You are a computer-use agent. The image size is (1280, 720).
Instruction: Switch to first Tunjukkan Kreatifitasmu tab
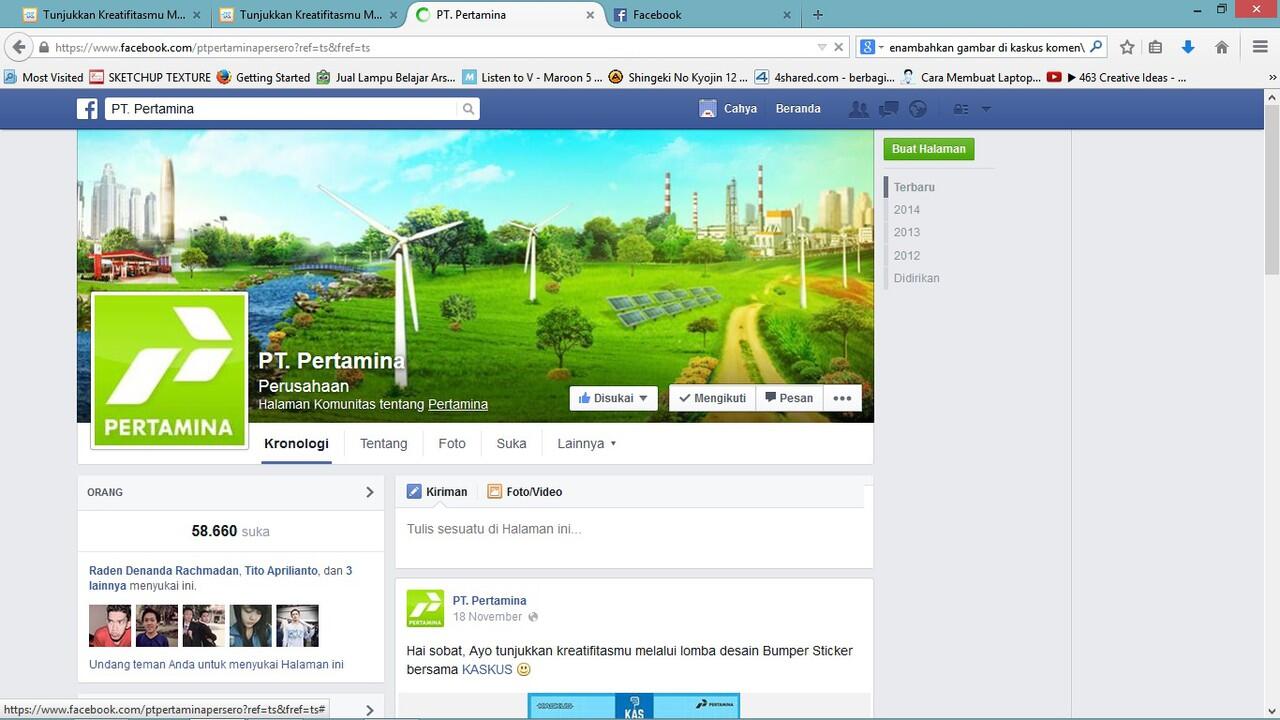tap(110, 15)
